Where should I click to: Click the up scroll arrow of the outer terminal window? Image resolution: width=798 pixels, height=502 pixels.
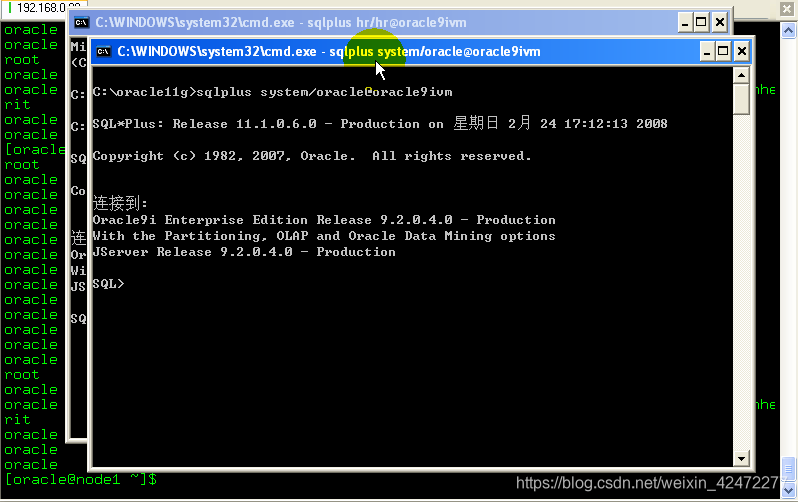(788, 31)
